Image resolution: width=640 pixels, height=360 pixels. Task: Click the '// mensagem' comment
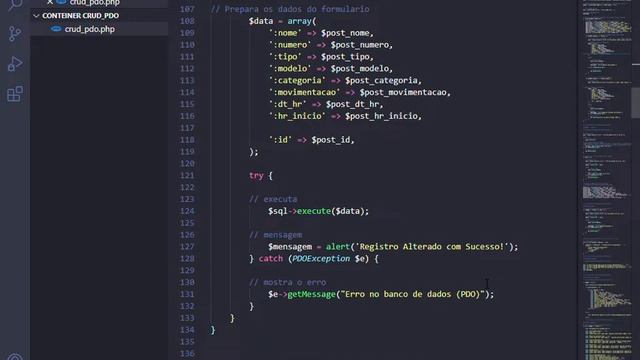[x=276, y=235]
